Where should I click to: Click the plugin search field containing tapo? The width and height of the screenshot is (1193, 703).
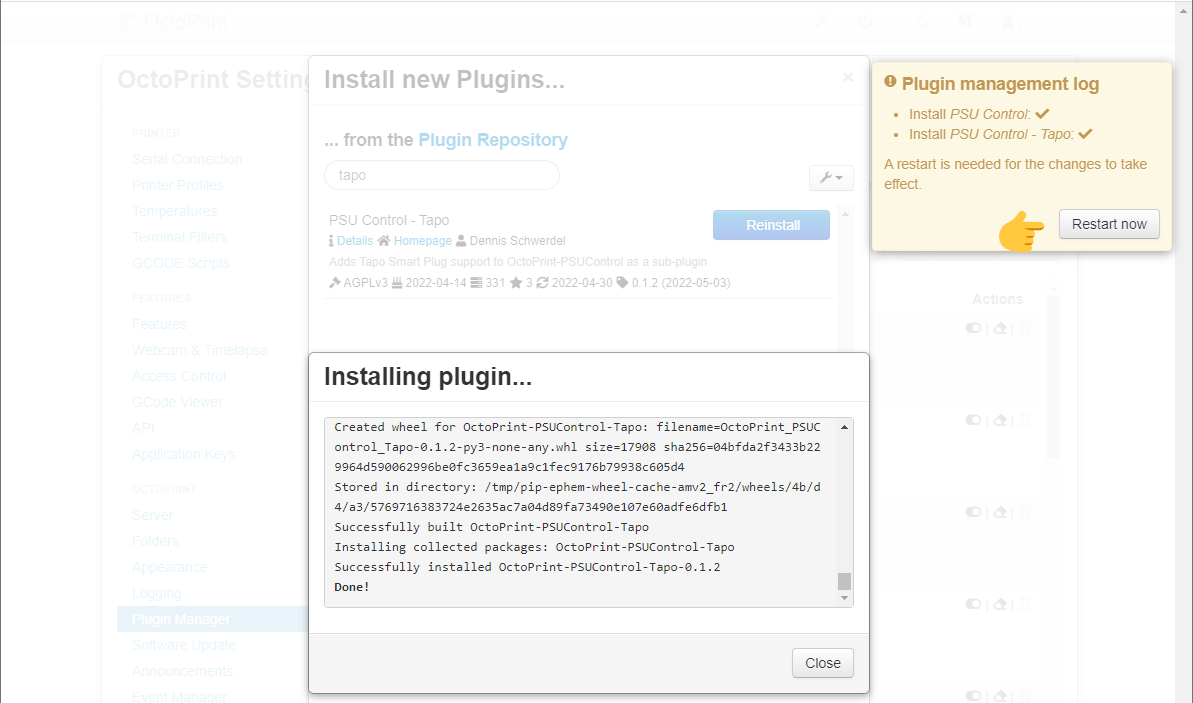point(441,175)
